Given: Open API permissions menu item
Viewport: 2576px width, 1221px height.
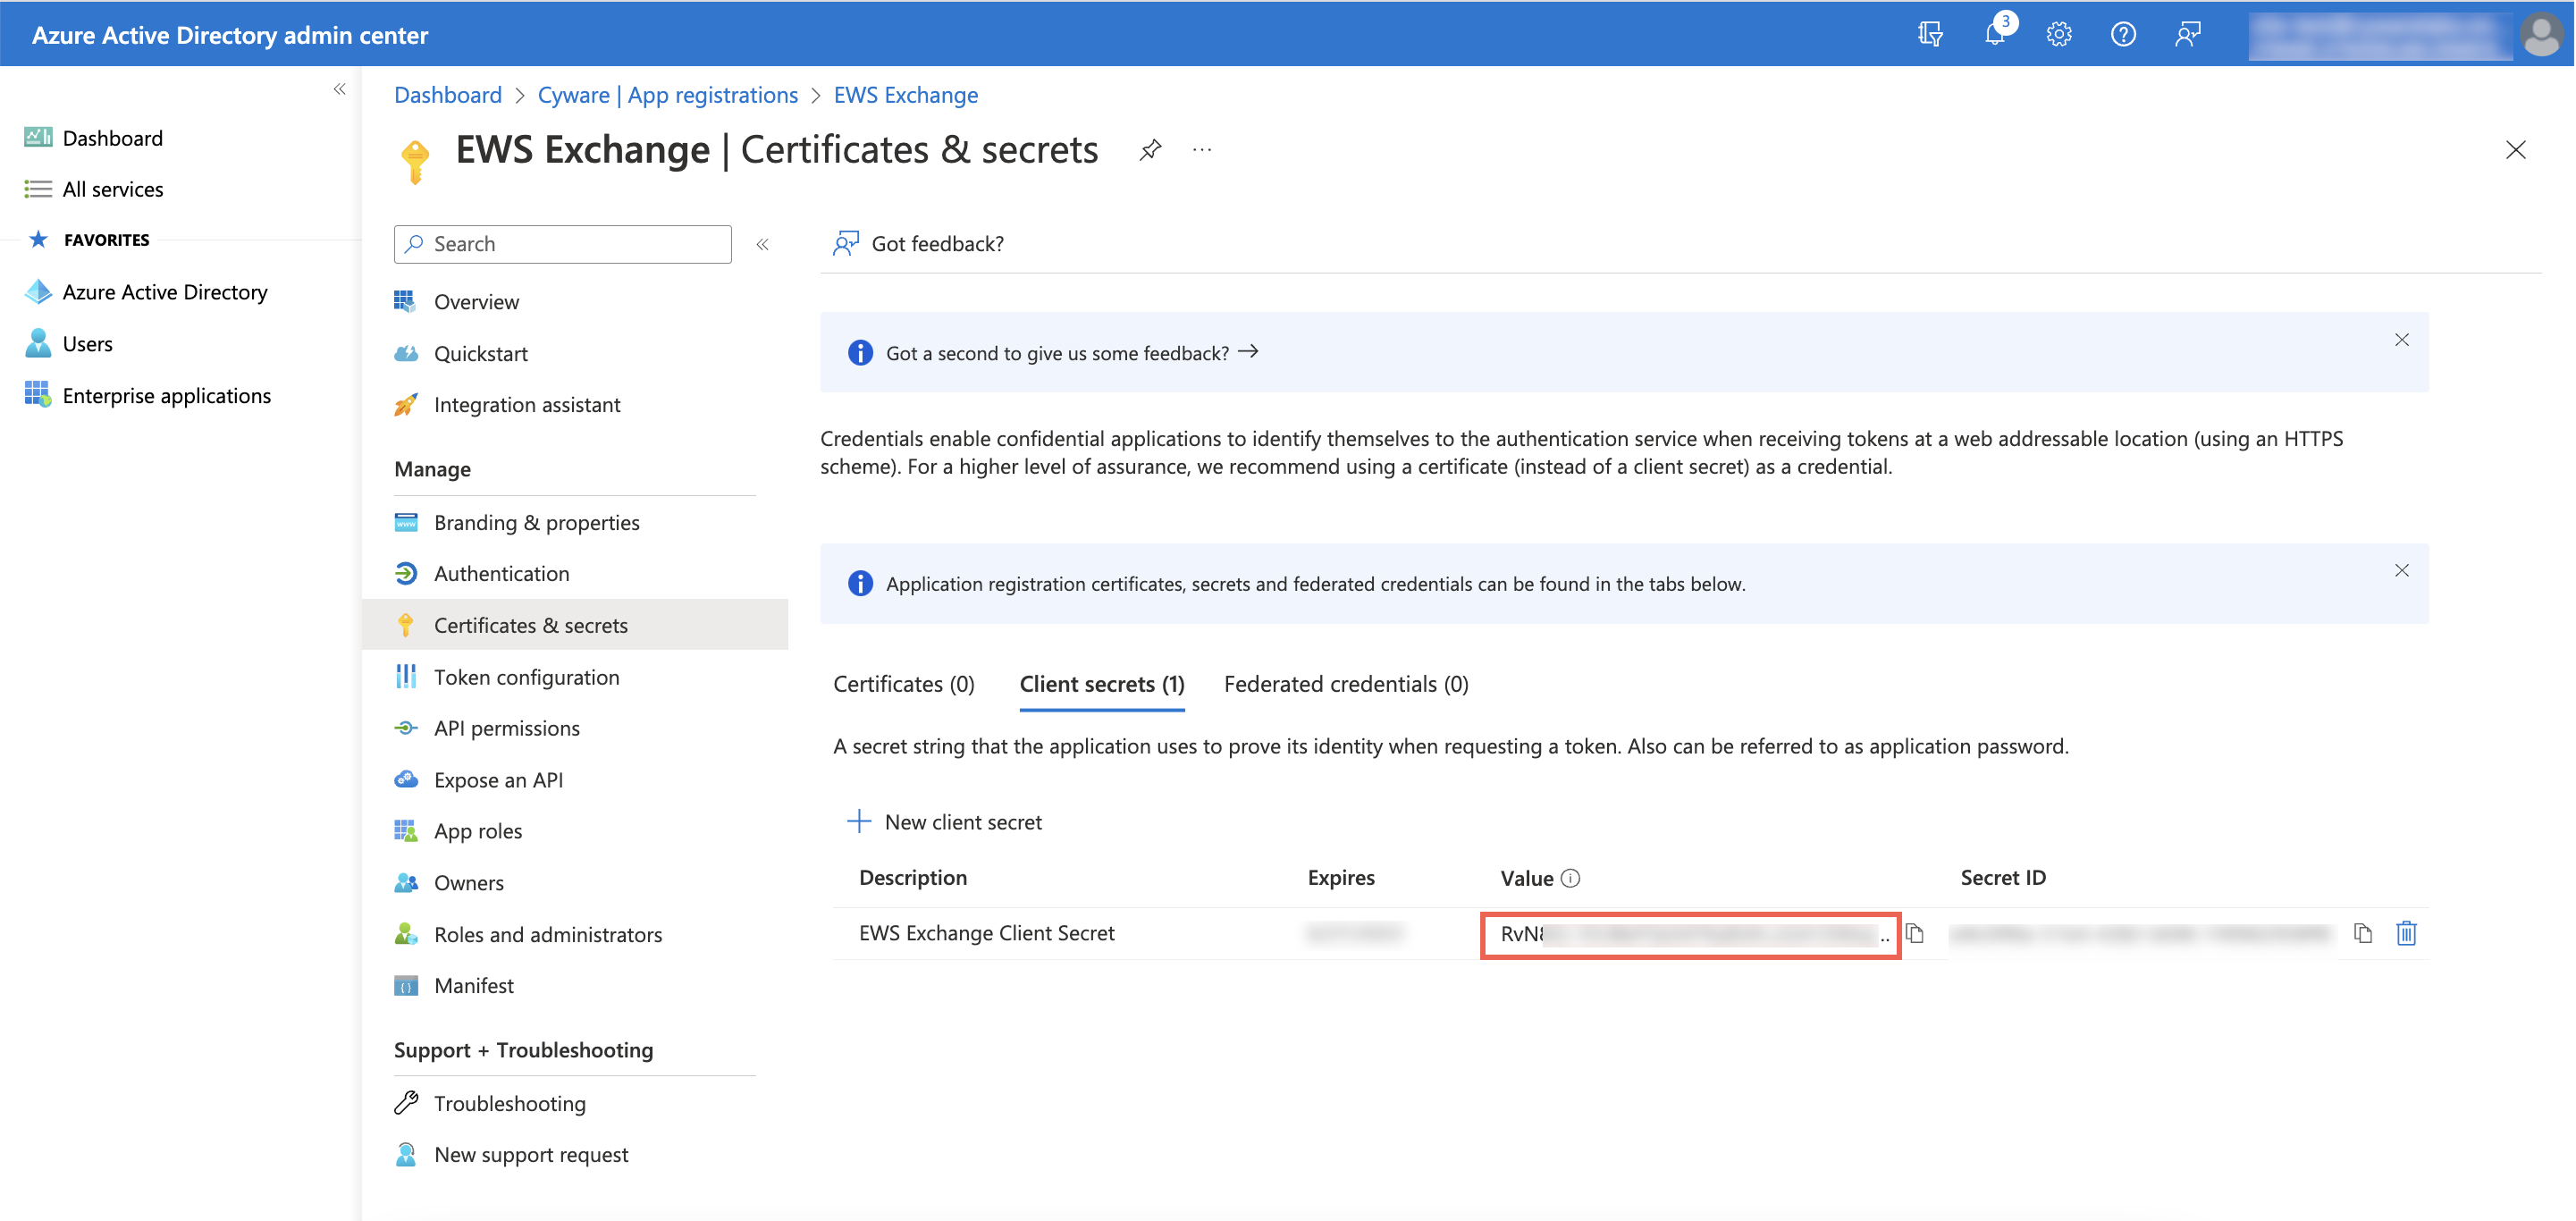Looking at the screenshot, I should coord(506,728).
